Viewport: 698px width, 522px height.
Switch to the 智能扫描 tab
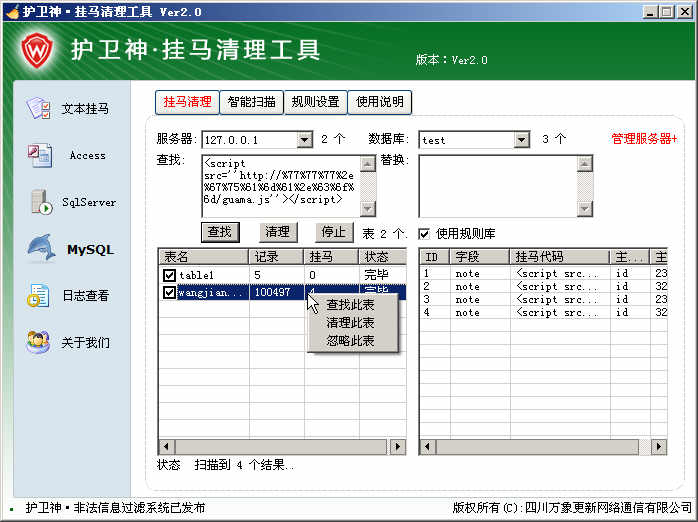click(x=252, y=102)
